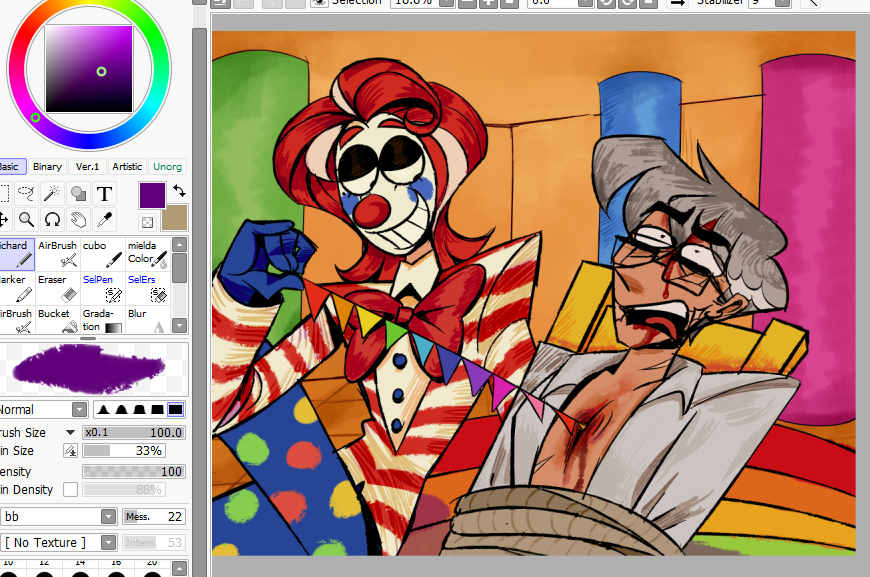The height and width of the screenshot is (577, 870).
Task: Select the fully hard brush edge shape
Action: coord(176,410)
